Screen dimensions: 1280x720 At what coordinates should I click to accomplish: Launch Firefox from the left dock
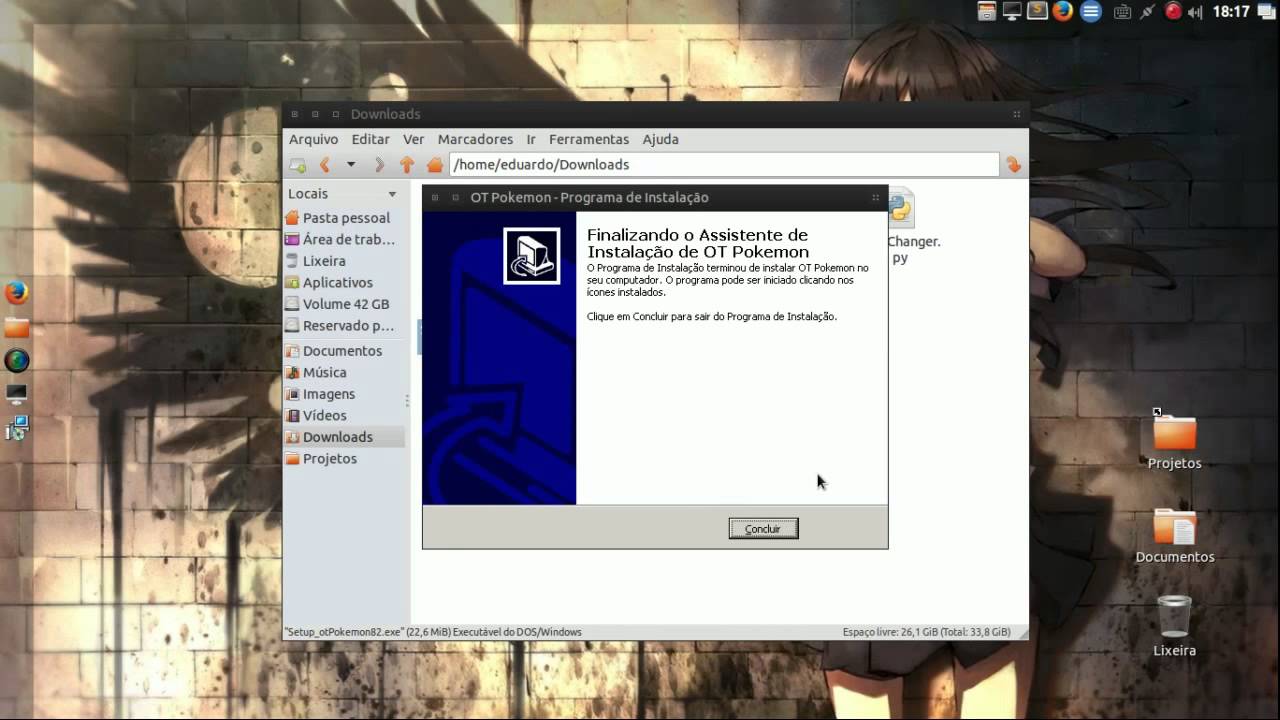[16, 293]
